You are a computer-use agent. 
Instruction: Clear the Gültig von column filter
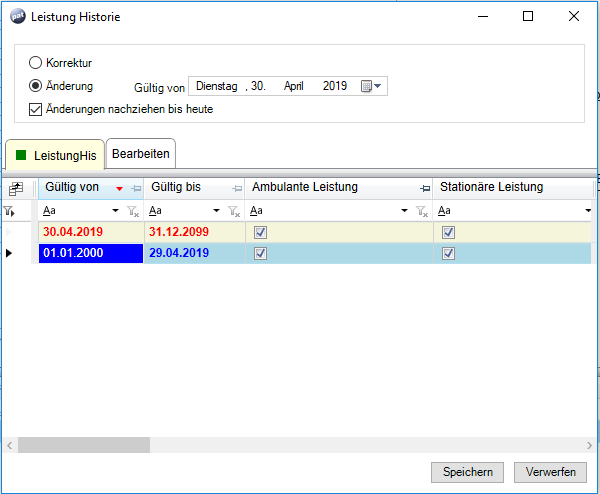tap(133, 211)
